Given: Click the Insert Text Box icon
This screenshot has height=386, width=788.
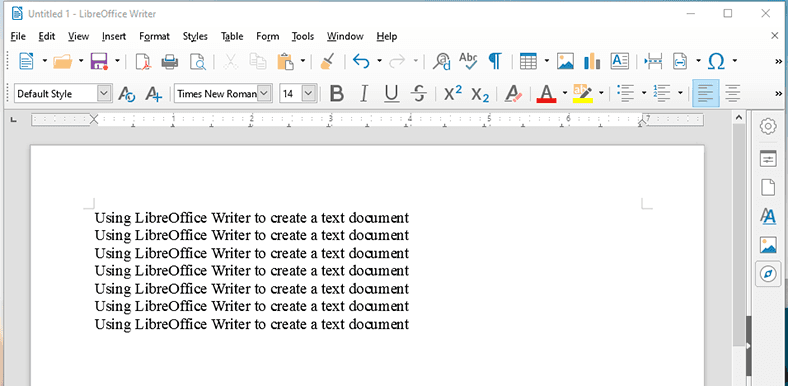Looking at the screenshot, I should (620, 61).
